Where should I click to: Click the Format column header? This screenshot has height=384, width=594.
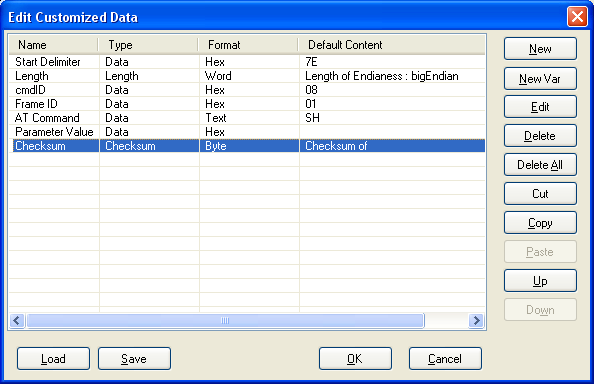tap(248, 45)
